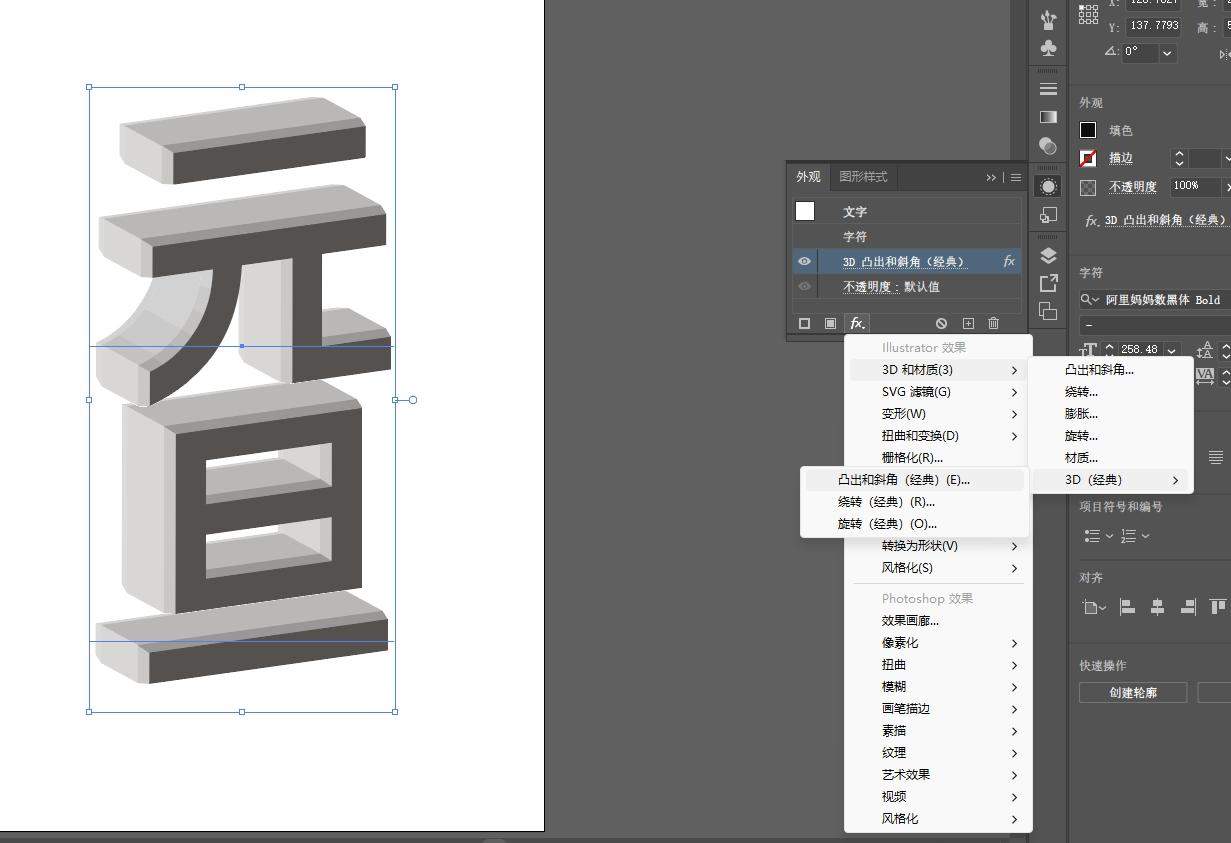This screenshot has height=843, width=1231.
Task: Choose 栅格化(R)... menu item
Action: (x=939, y=458)
